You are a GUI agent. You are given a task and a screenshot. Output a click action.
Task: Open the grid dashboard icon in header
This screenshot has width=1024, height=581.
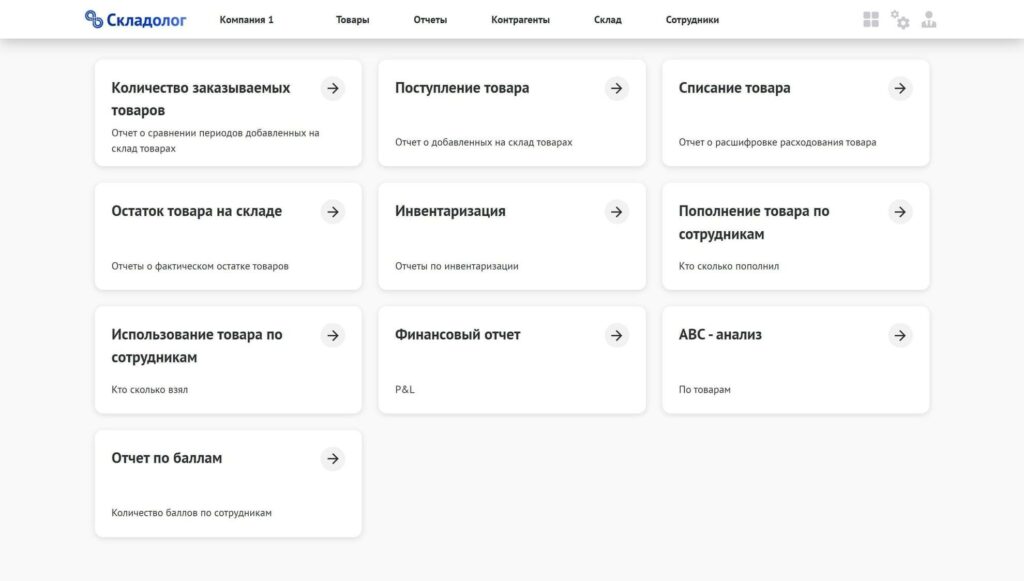[x=871, y=20]
